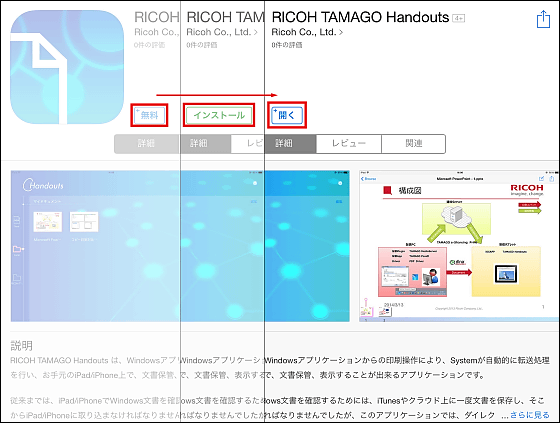Viewport: 560px width, 423px height.
Task: Switch to the レビュー tab
Action: tap(349, 144)
